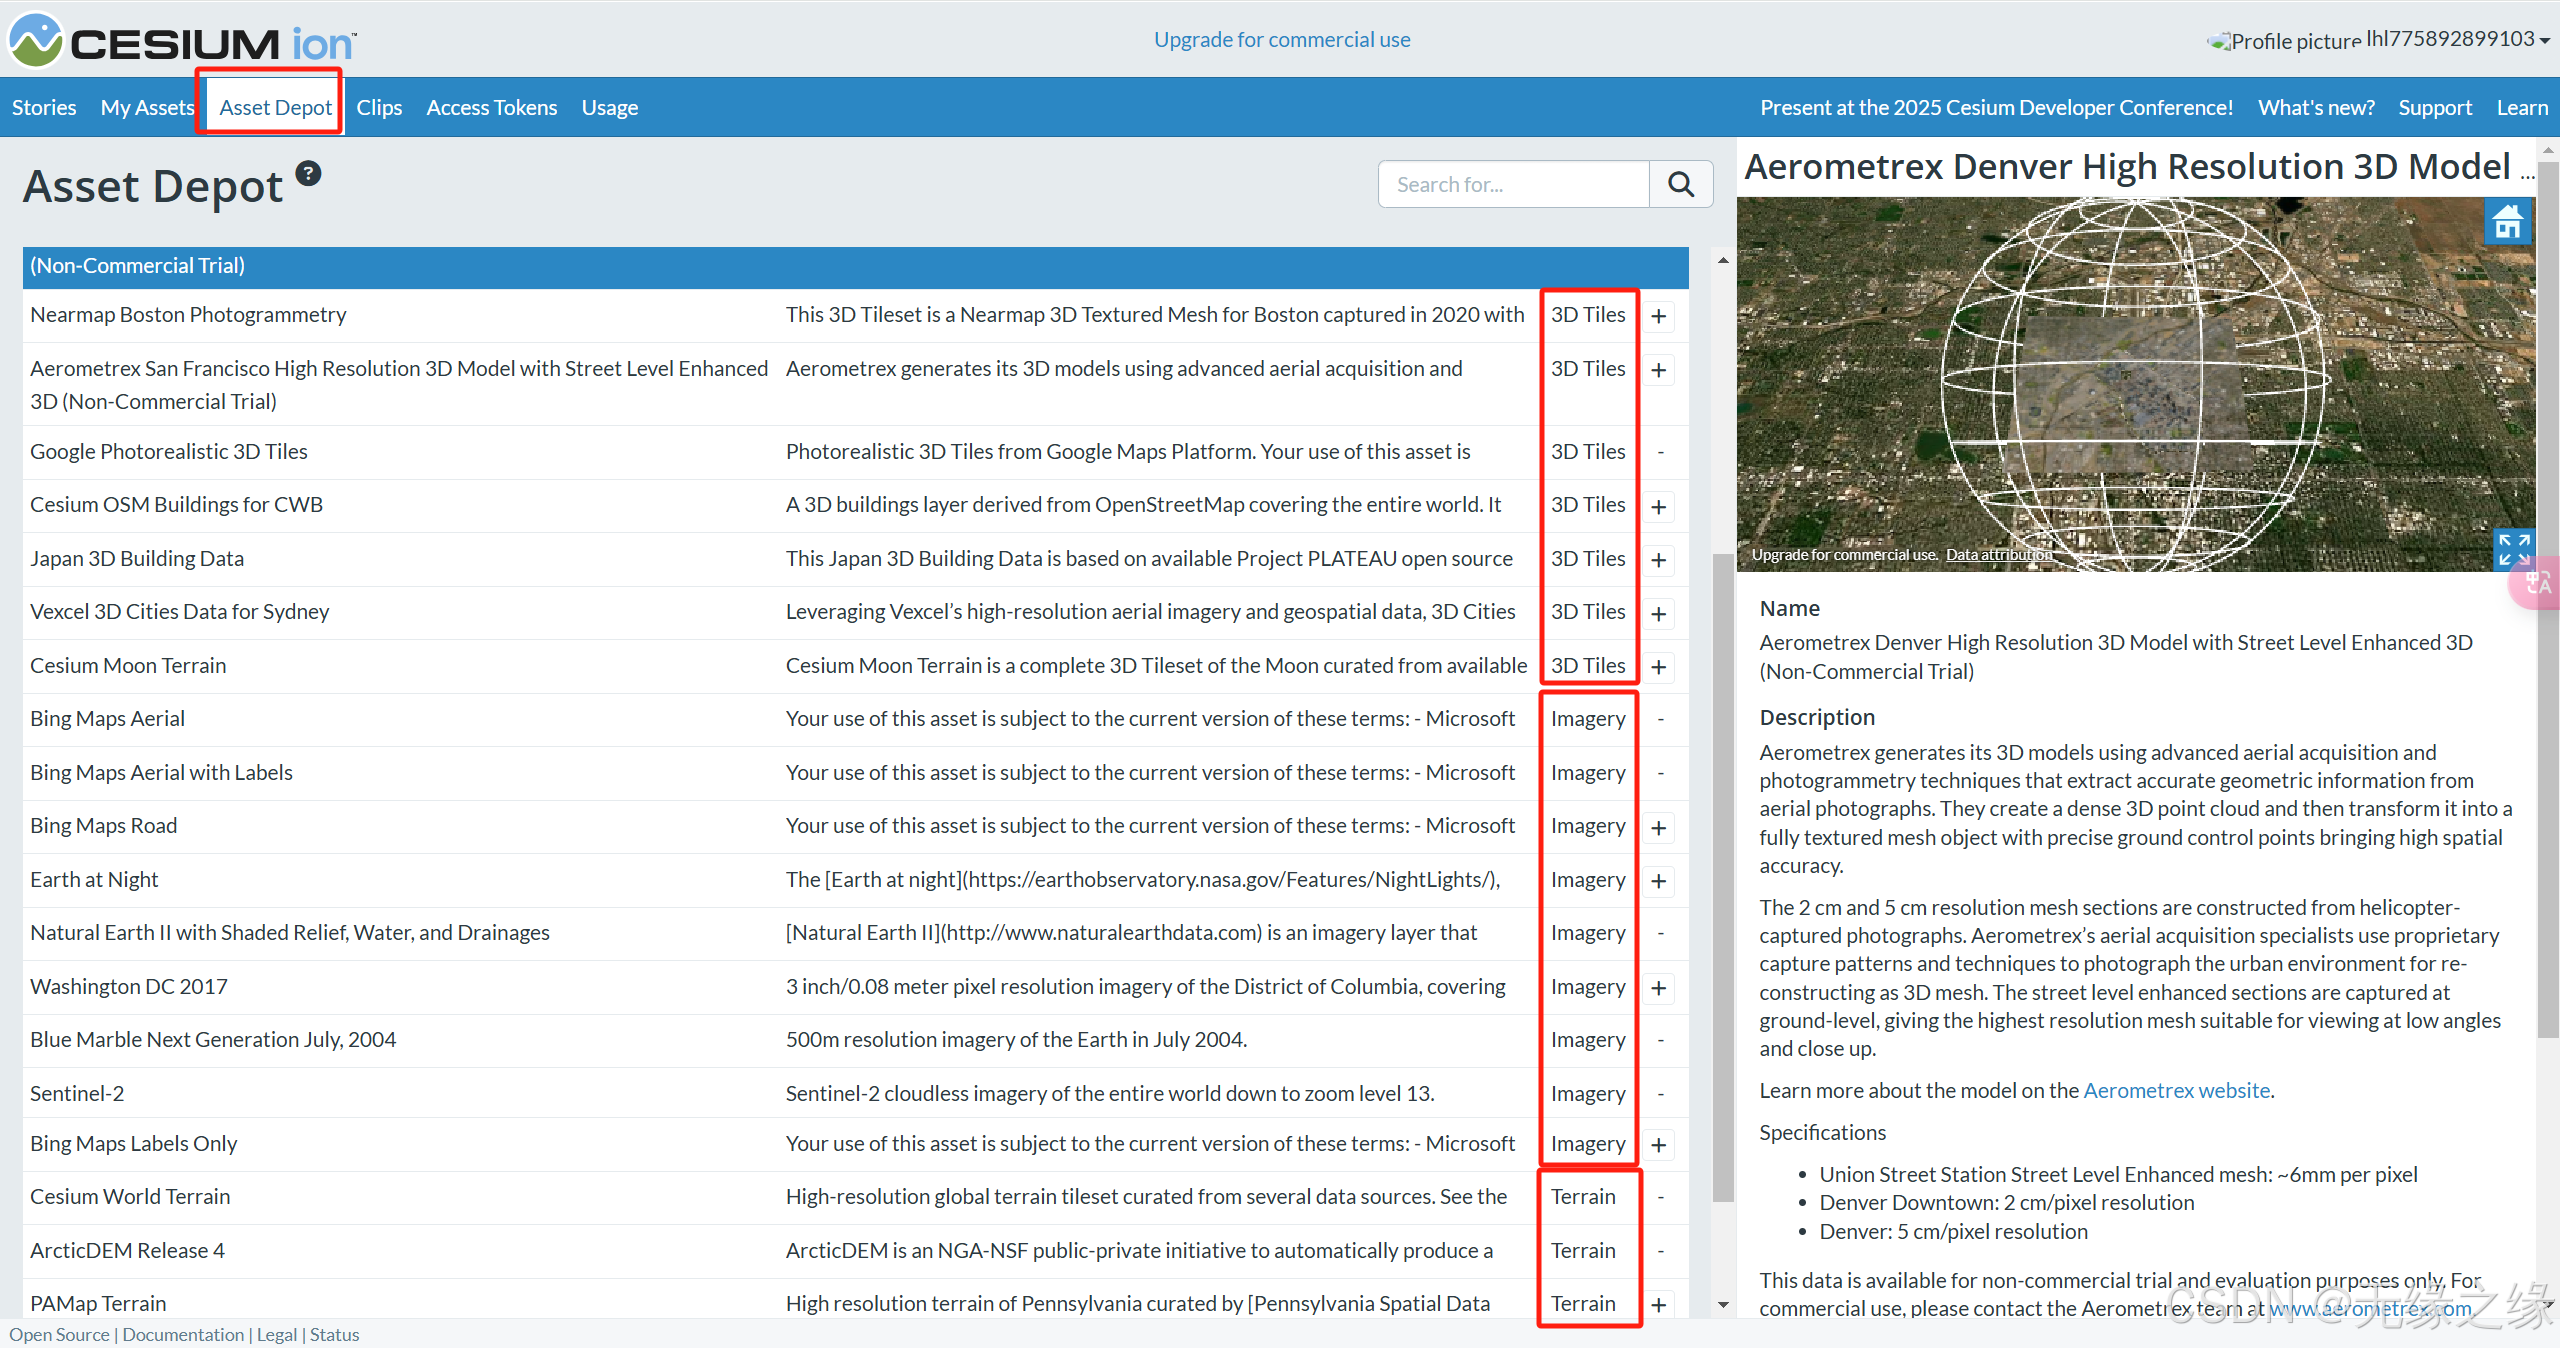Image resolution: width=2560 pixels, height=1348 pixels.
Task: Click into the Search for input field
Action: click(1512, 185)
